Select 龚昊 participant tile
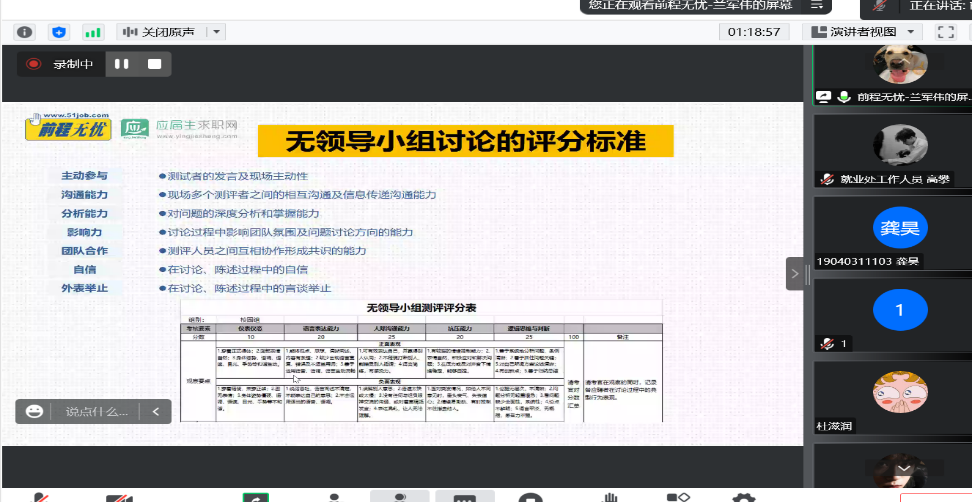 893,230
